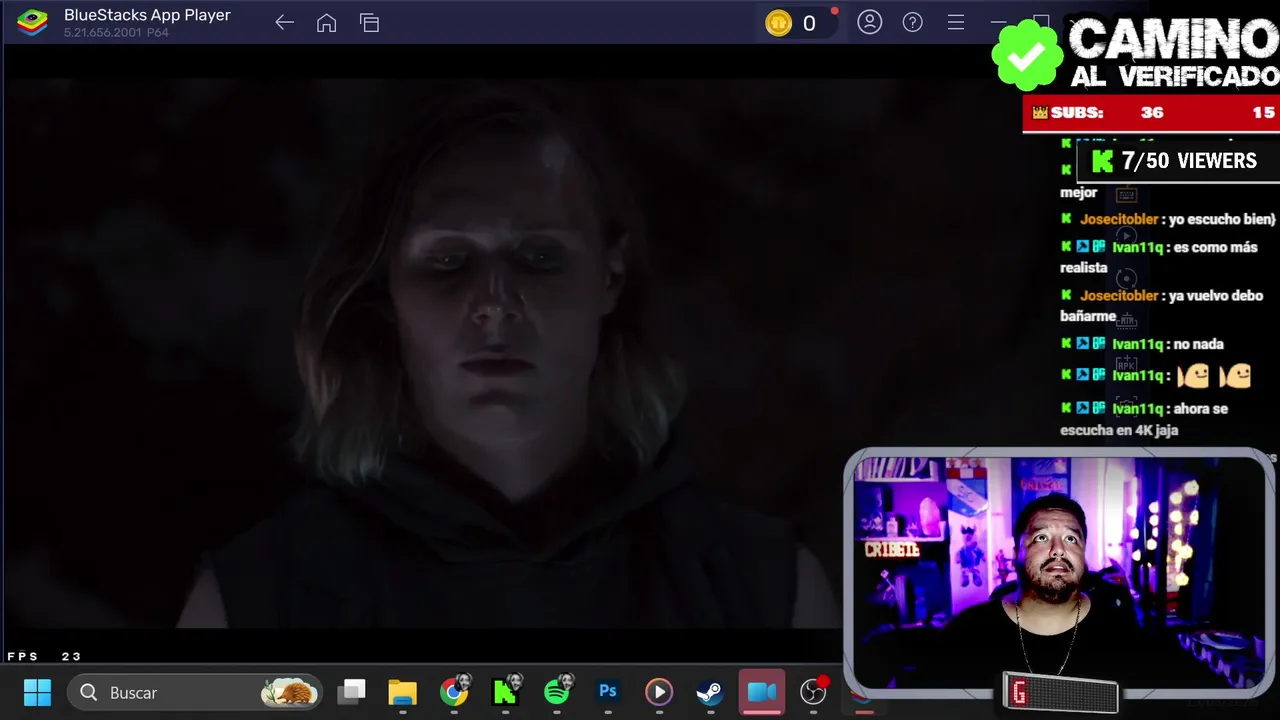Open the BlueStacks hamburger menu
Image resolution: width=1280 pixels, height=720 pixels.
pos(956,22)
